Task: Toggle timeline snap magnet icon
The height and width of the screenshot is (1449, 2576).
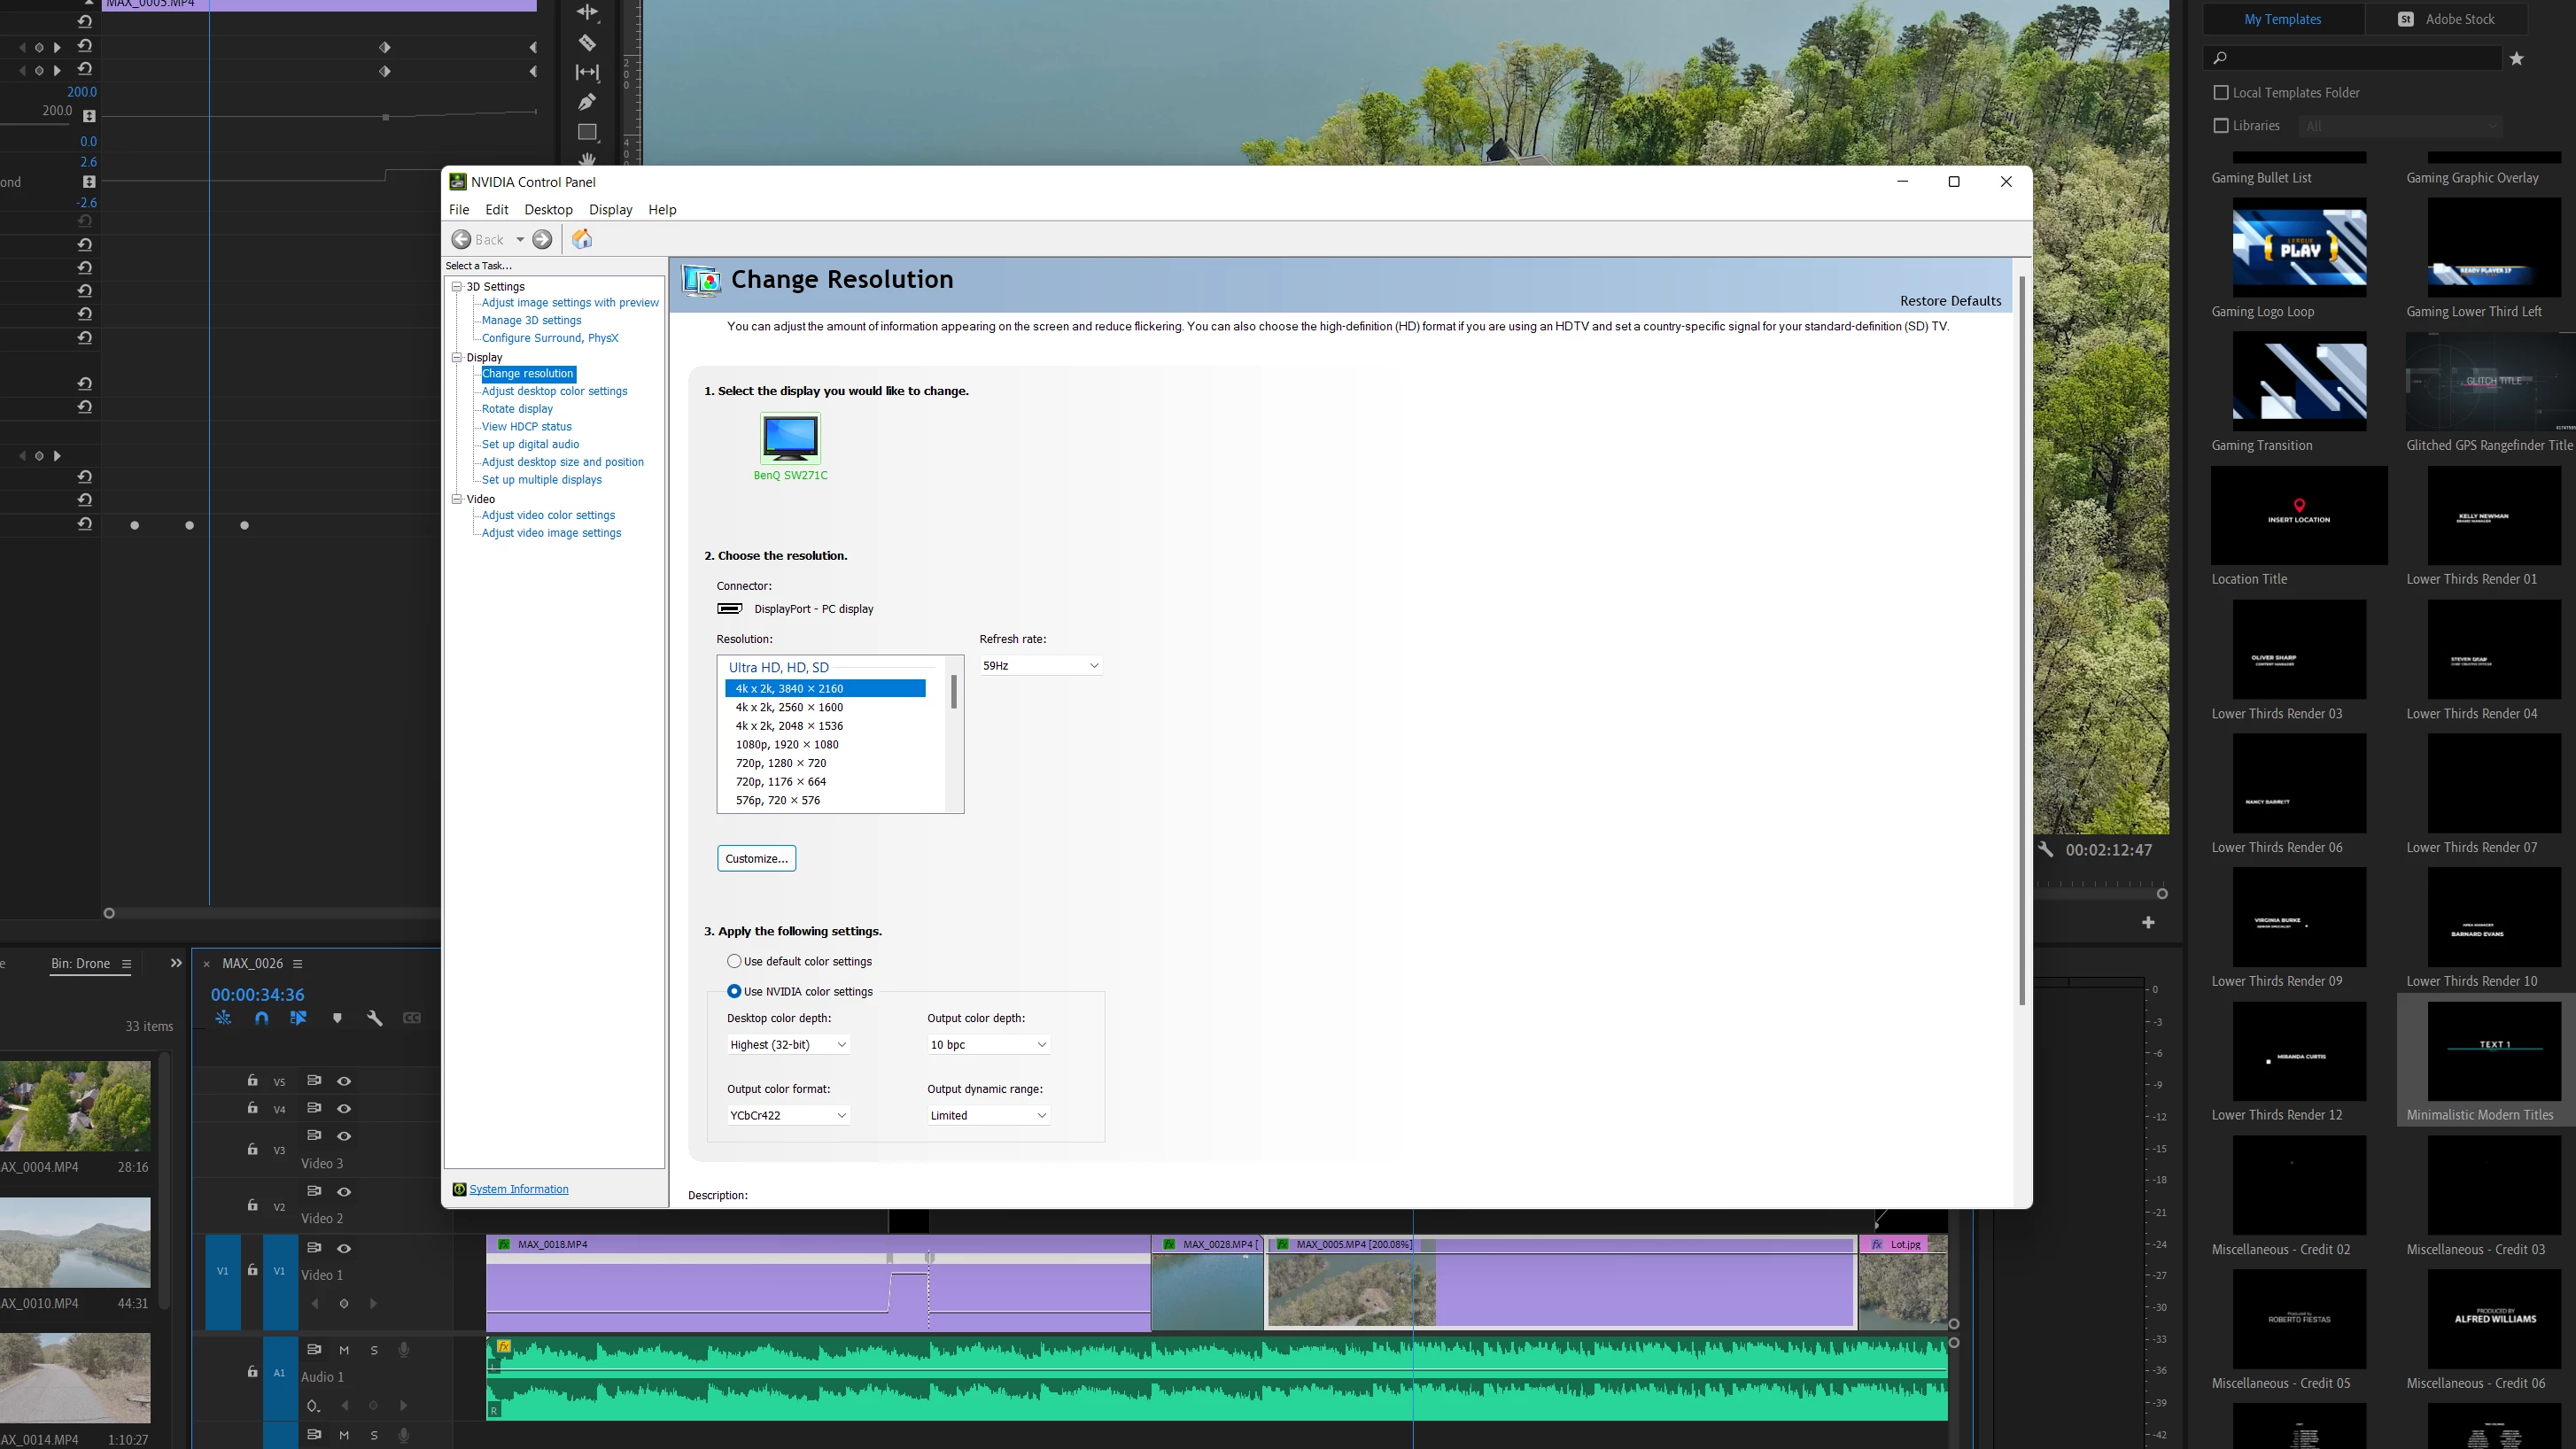Action: coord(261,1018)
